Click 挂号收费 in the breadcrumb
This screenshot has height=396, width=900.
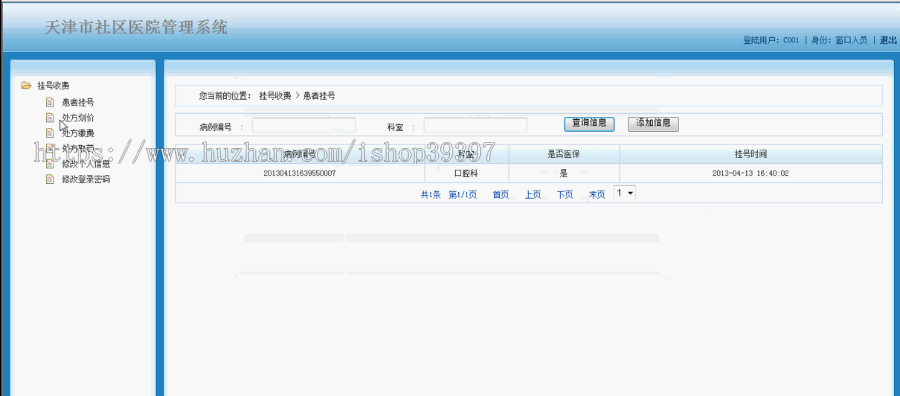275,96
